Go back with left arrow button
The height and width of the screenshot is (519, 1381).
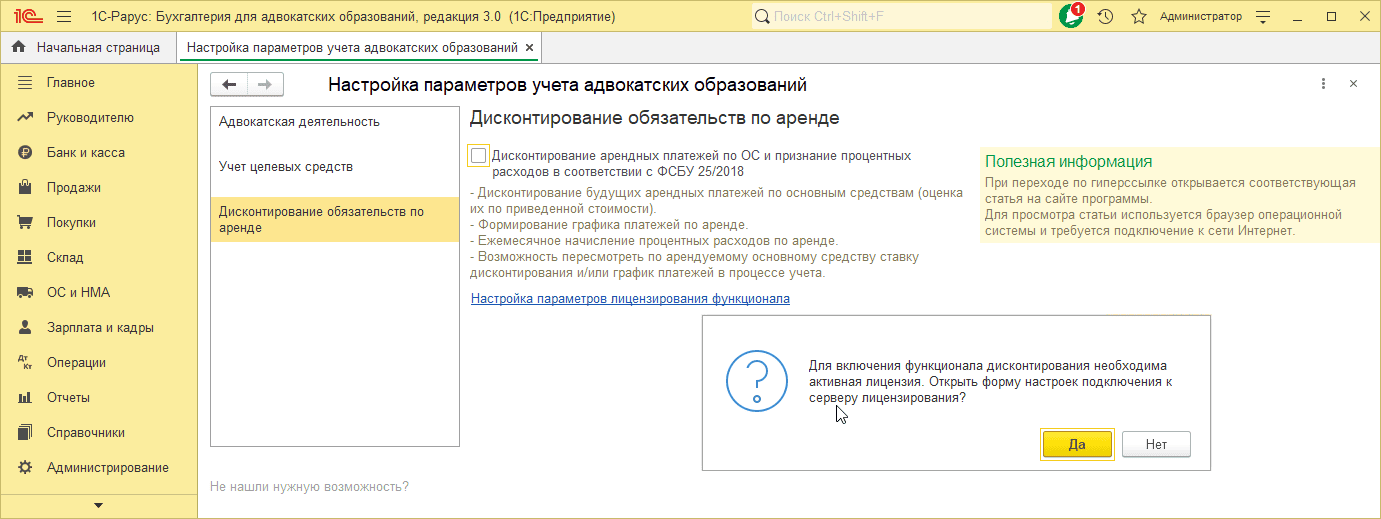[x=229, y=85]
